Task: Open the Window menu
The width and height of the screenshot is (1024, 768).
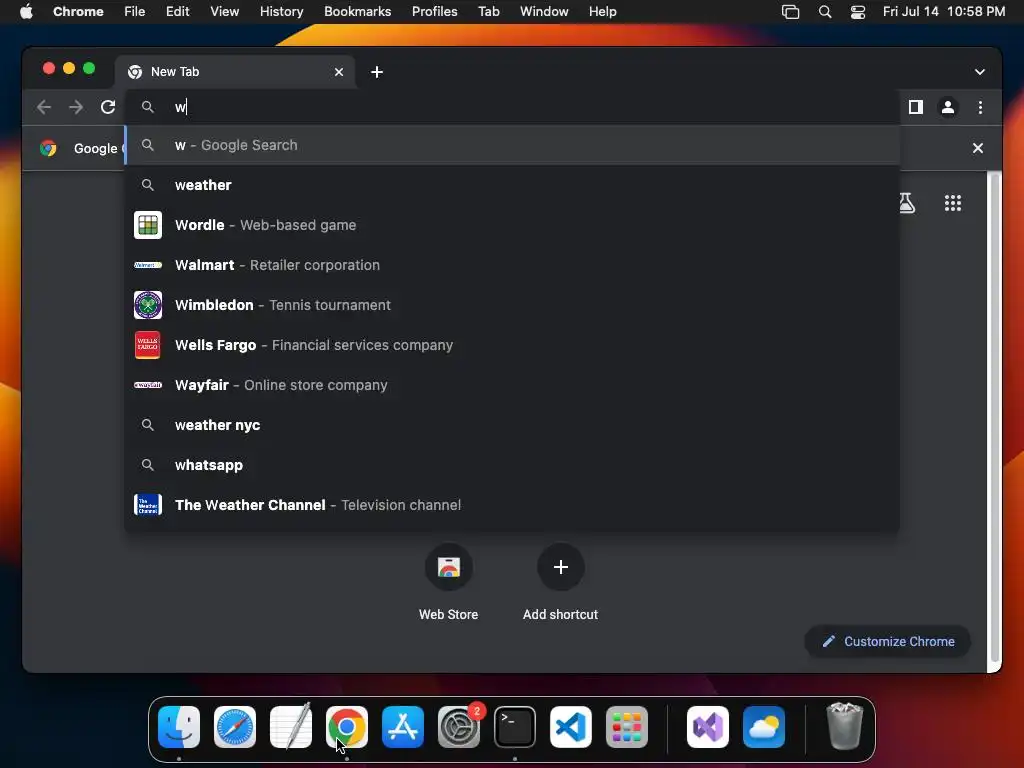Action: click(x=544, y=12)
